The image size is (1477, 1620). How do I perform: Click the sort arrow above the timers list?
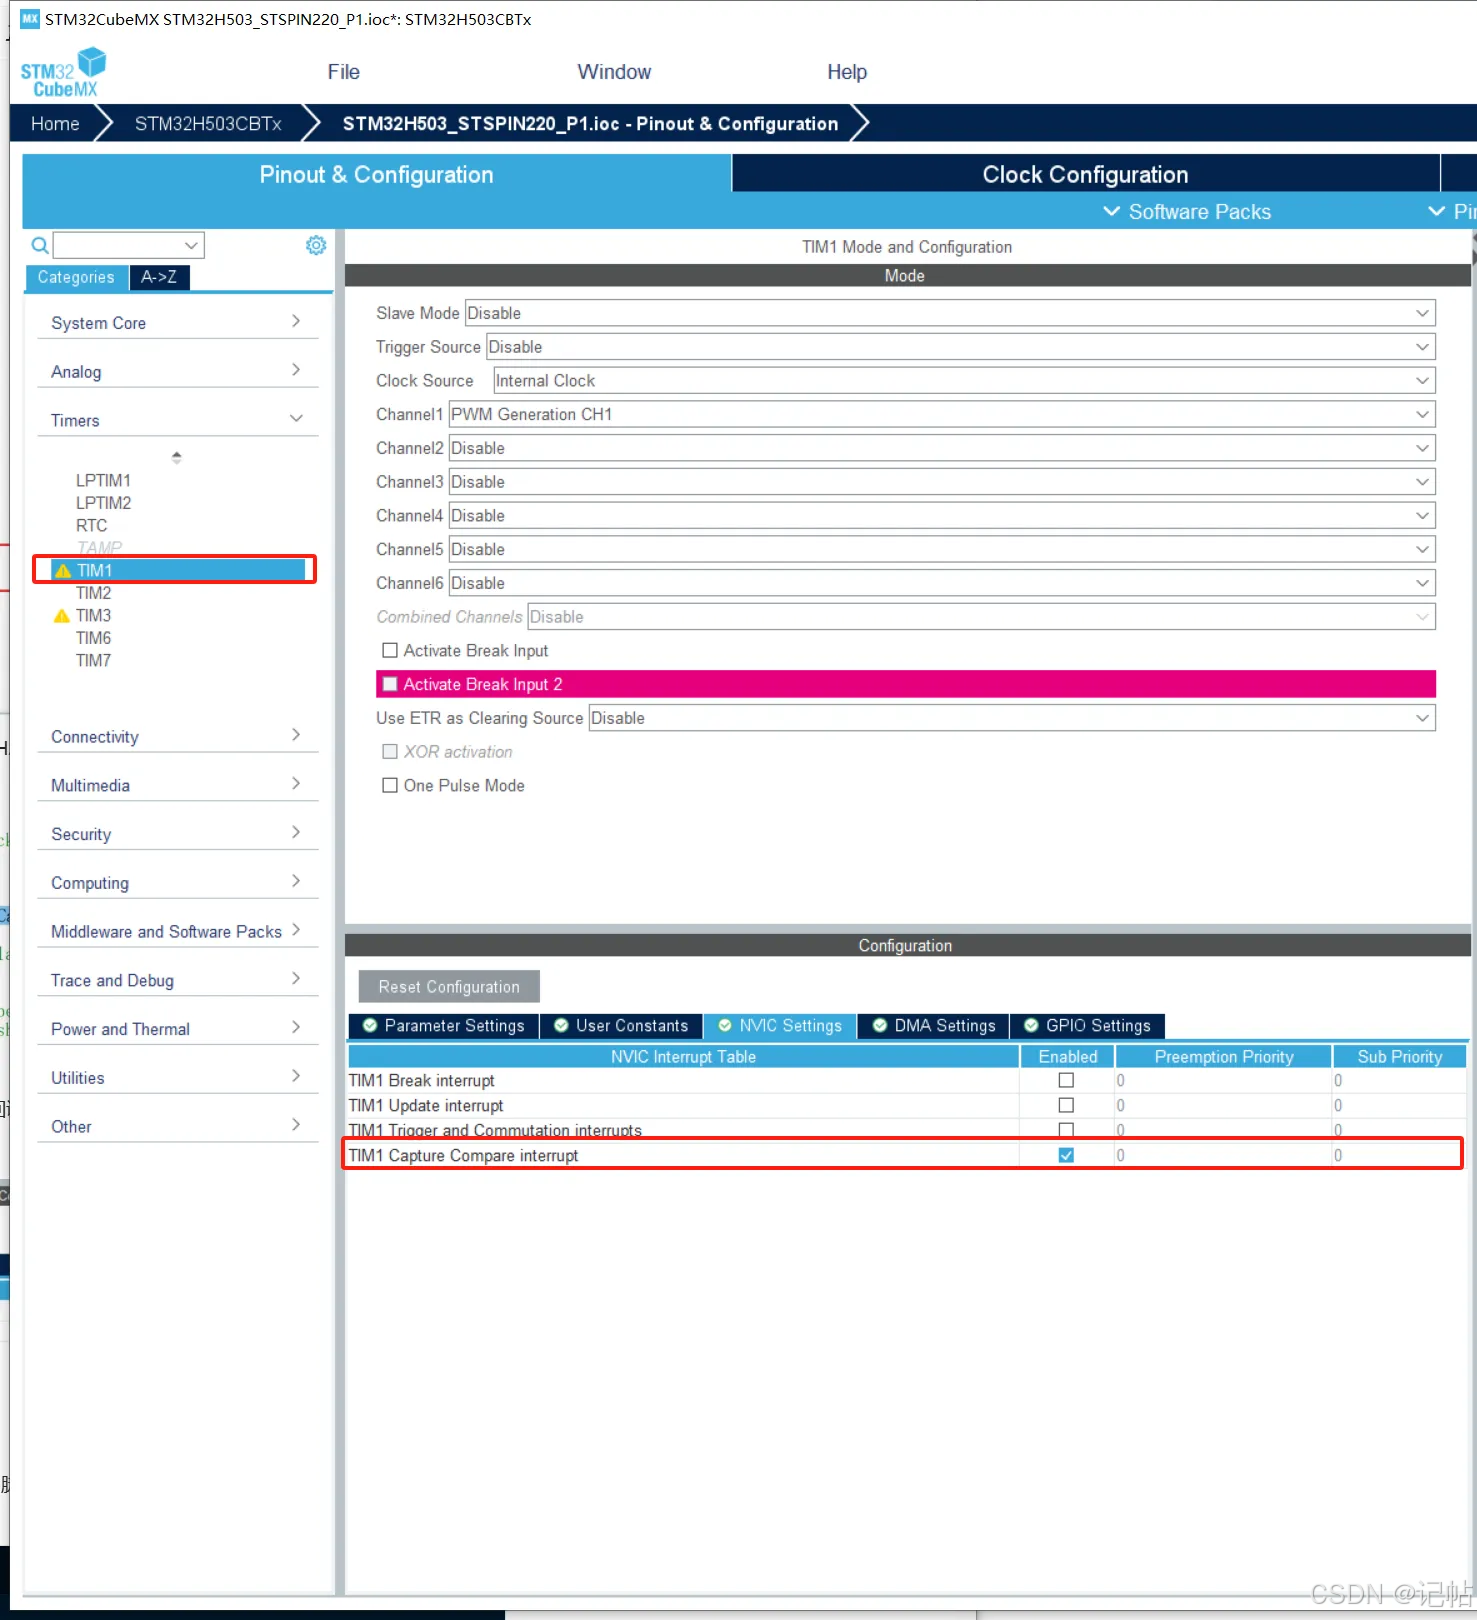(177, 458)
